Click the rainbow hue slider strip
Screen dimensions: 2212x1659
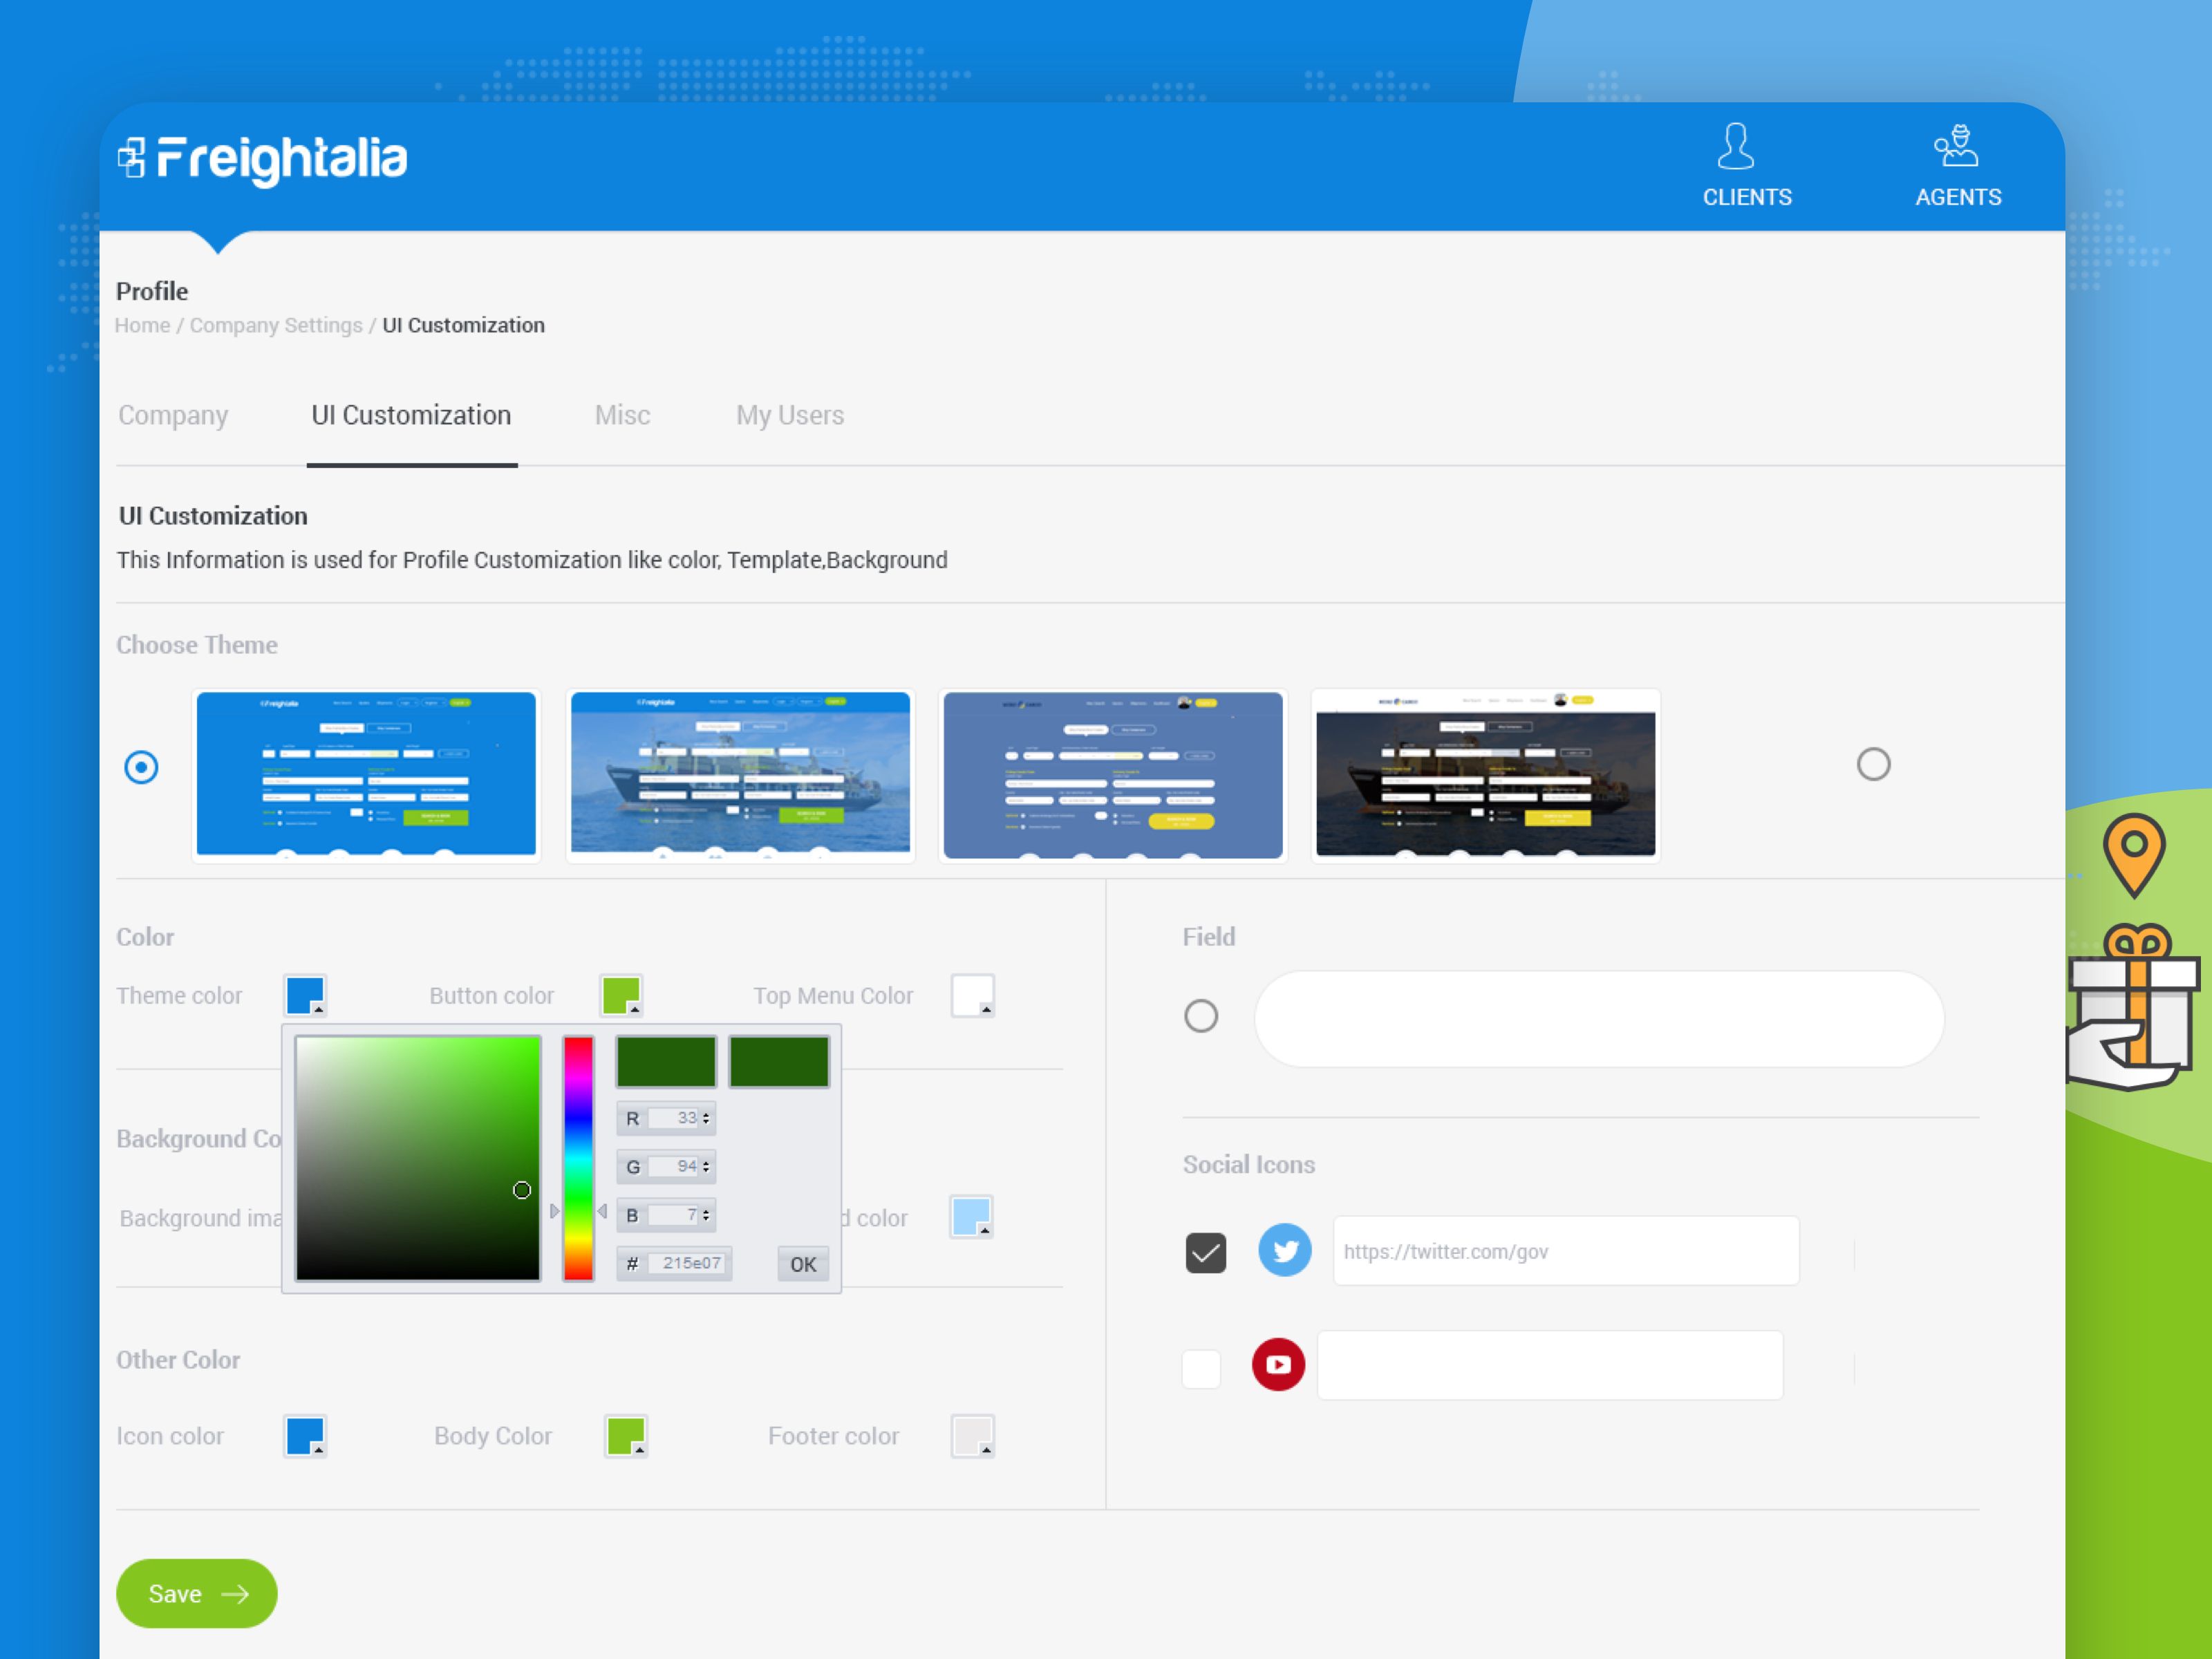click(578, 1158)
